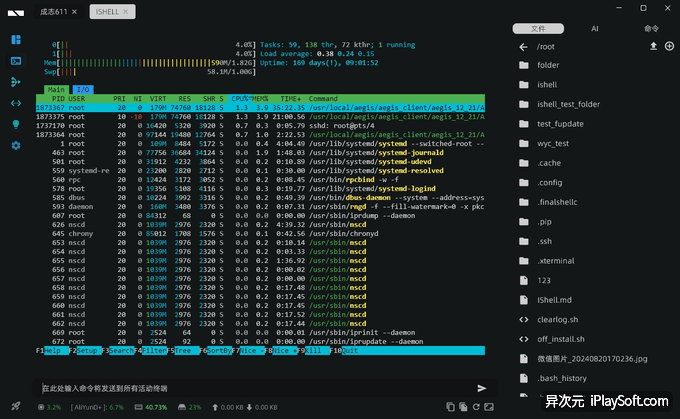Click the refresh icon in the bottom toolbar
680x419 pixels.
coord(476,407)
